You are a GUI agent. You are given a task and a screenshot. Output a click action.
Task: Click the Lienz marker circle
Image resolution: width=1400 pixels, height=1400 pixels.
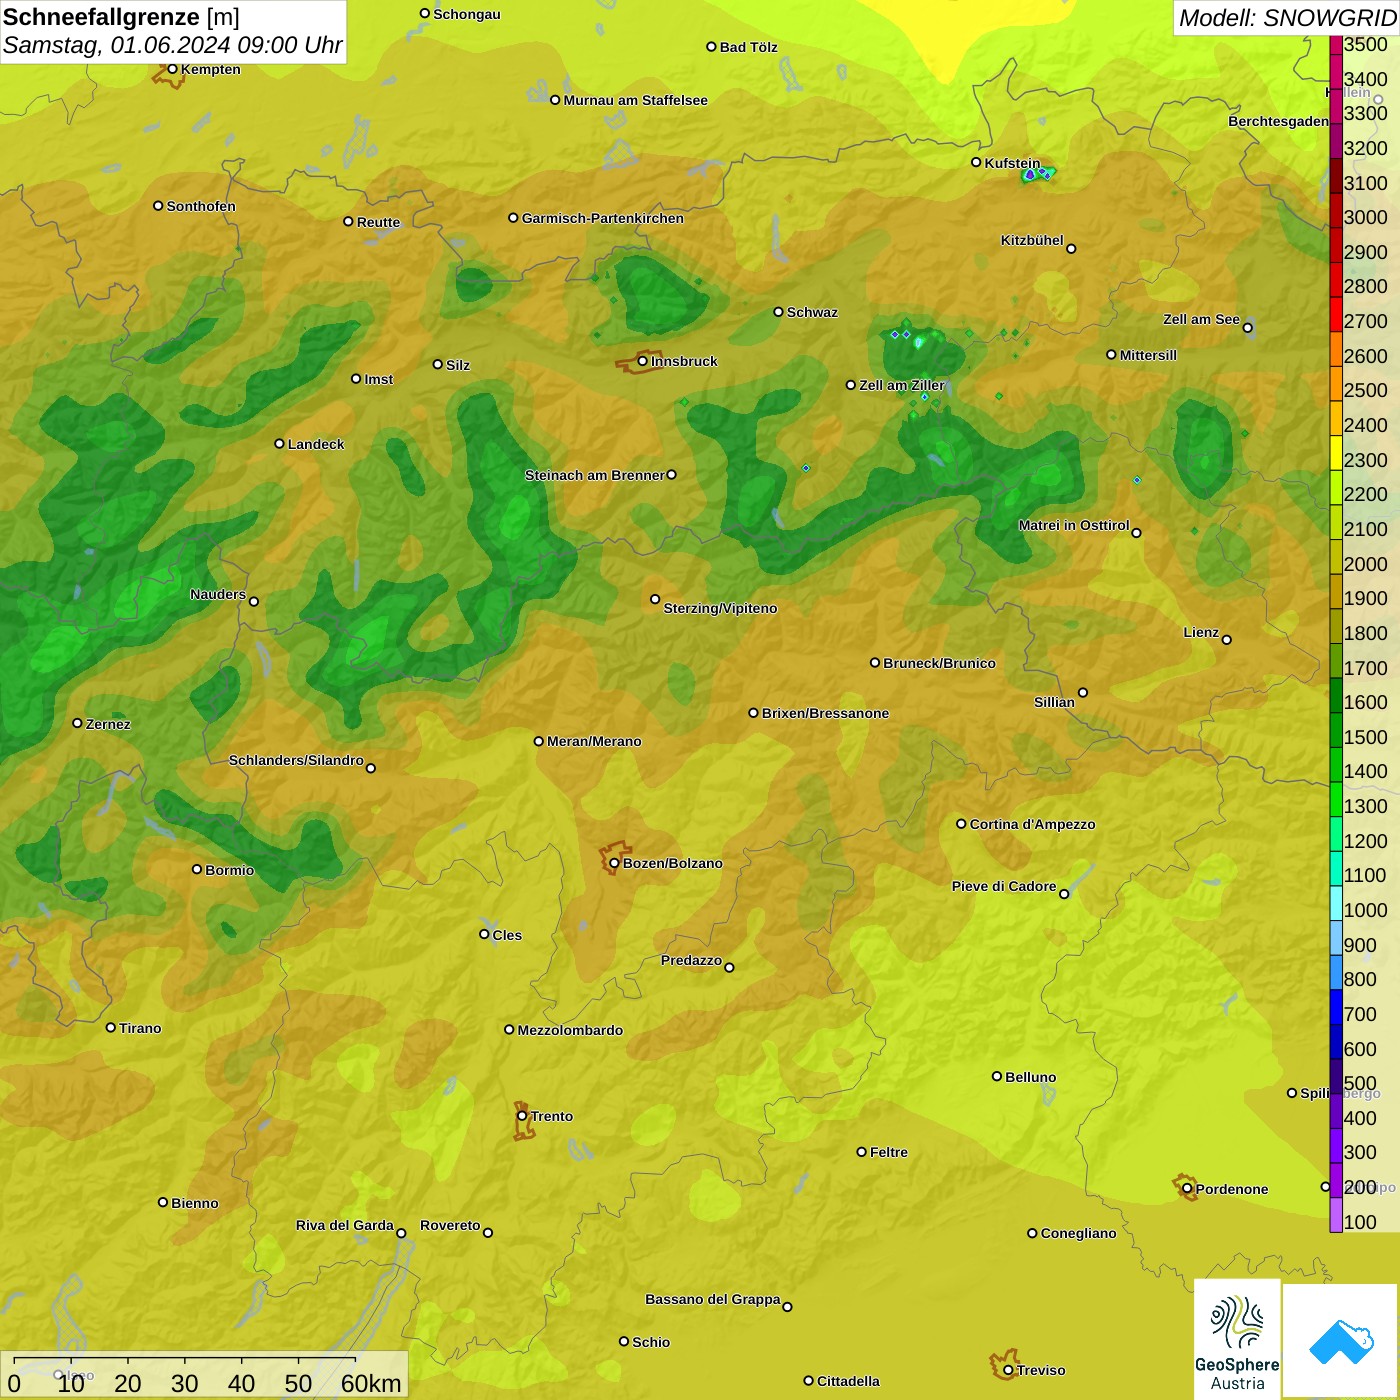[x=1227, y=640]
